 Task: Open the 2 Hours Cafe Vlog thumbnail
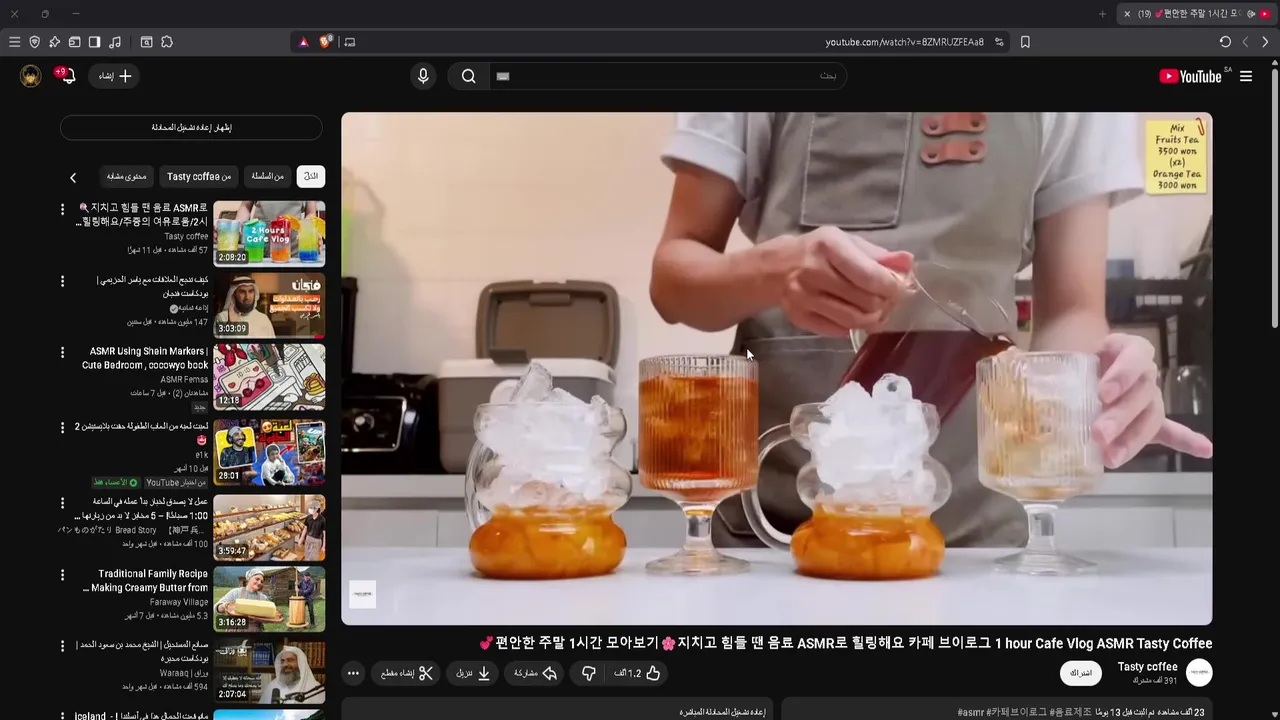tap(269, 234)
